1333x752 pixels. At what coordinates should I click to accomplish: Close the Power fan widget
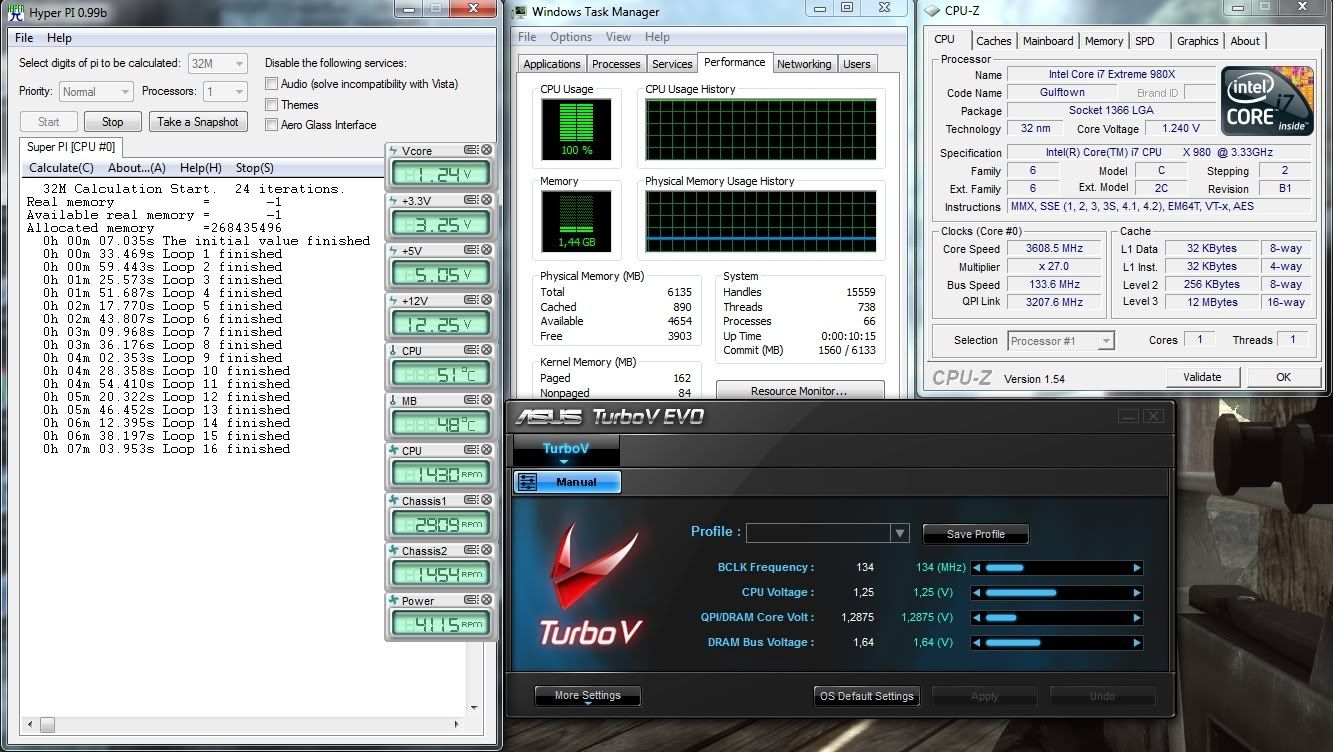486,601
